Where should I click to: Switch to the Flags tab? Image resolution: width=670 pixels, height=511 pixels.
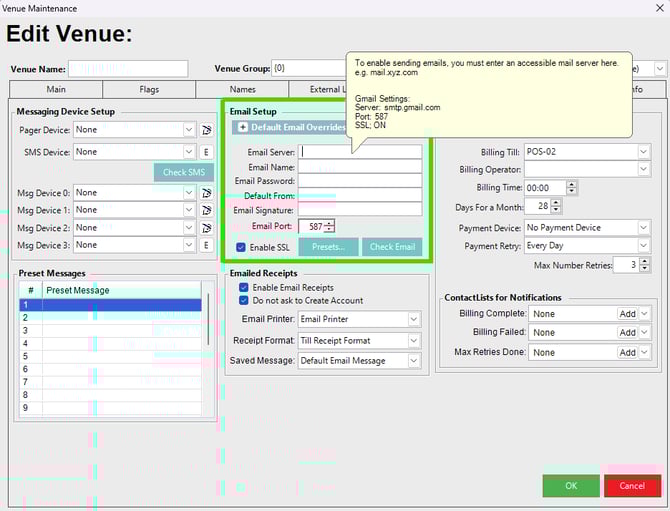[149, 90]
